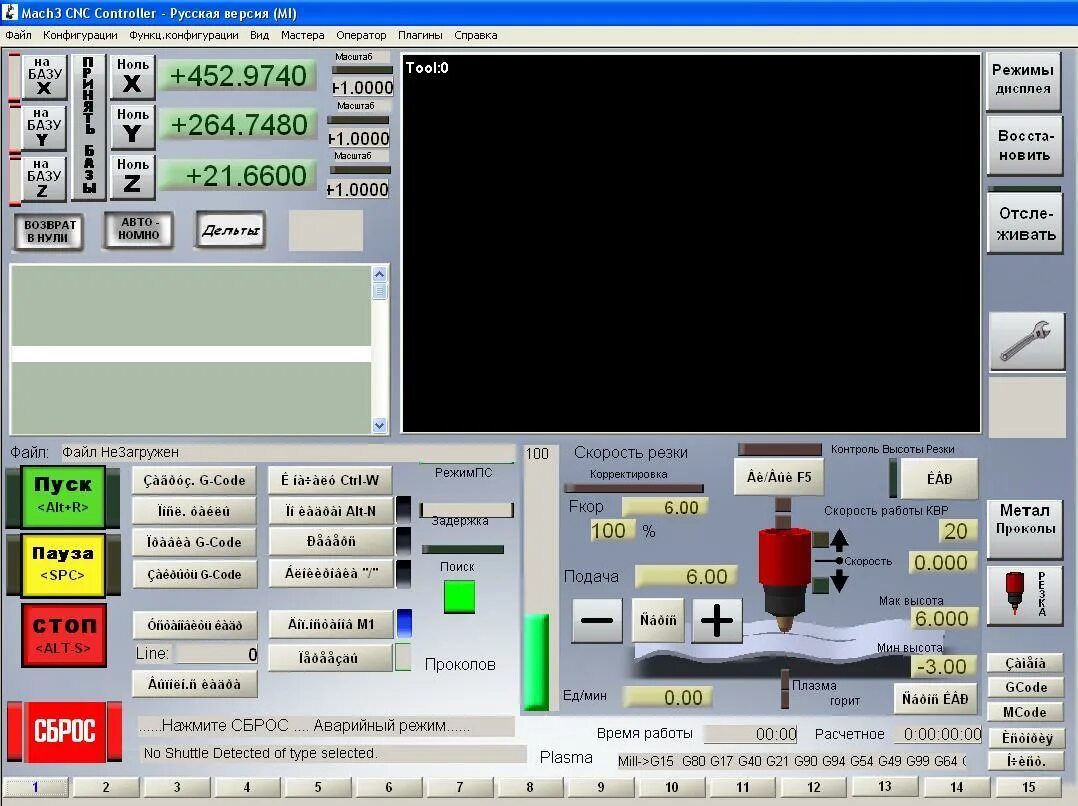Toggle the Отслеживать tracking button
The image size is (1078, 806).
tap(1025, 224)
